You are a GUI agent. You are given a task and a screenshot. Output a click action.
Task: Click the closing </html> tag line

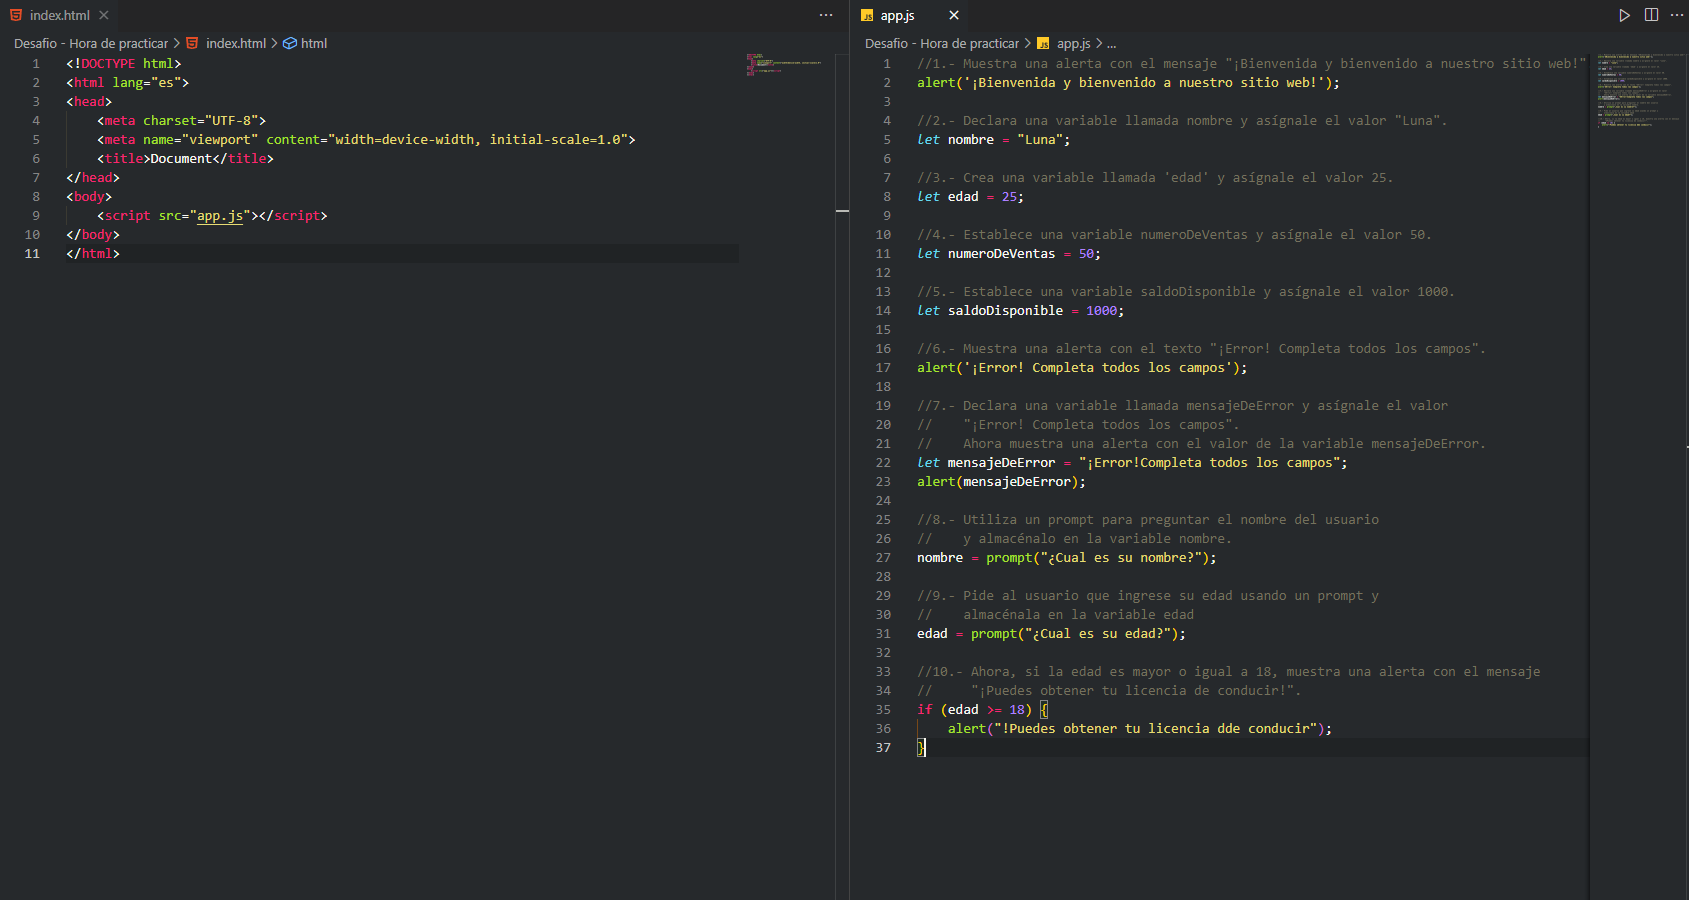[93, 253]
